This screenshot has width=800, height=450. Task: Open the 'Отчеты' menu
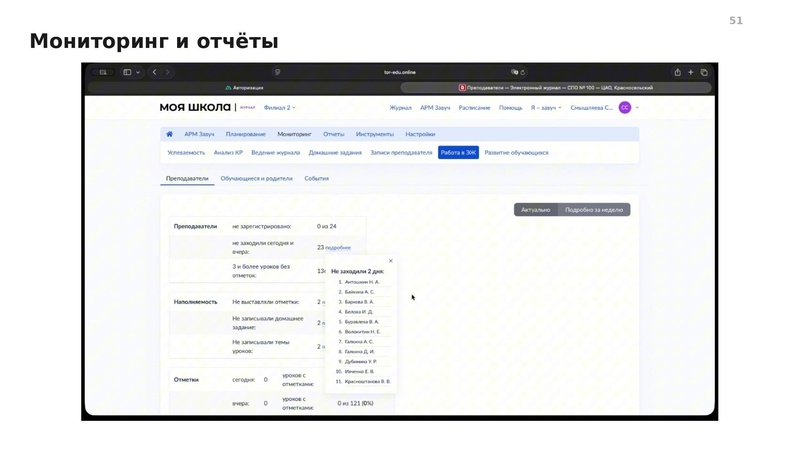334,134
